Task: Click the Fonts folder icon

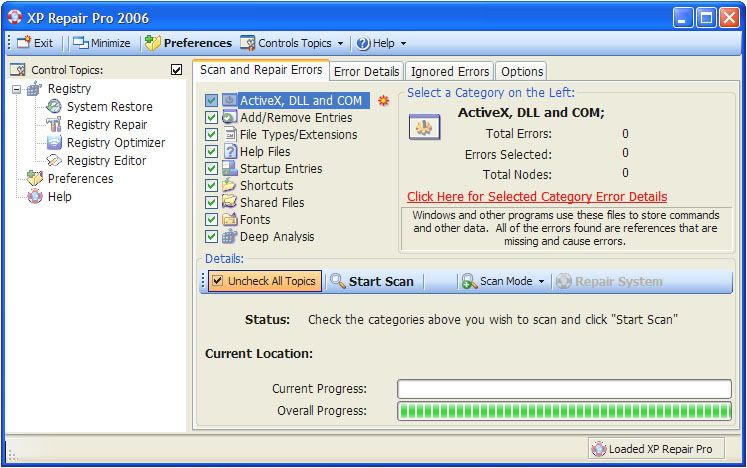Action: click(x=229, y=219)
